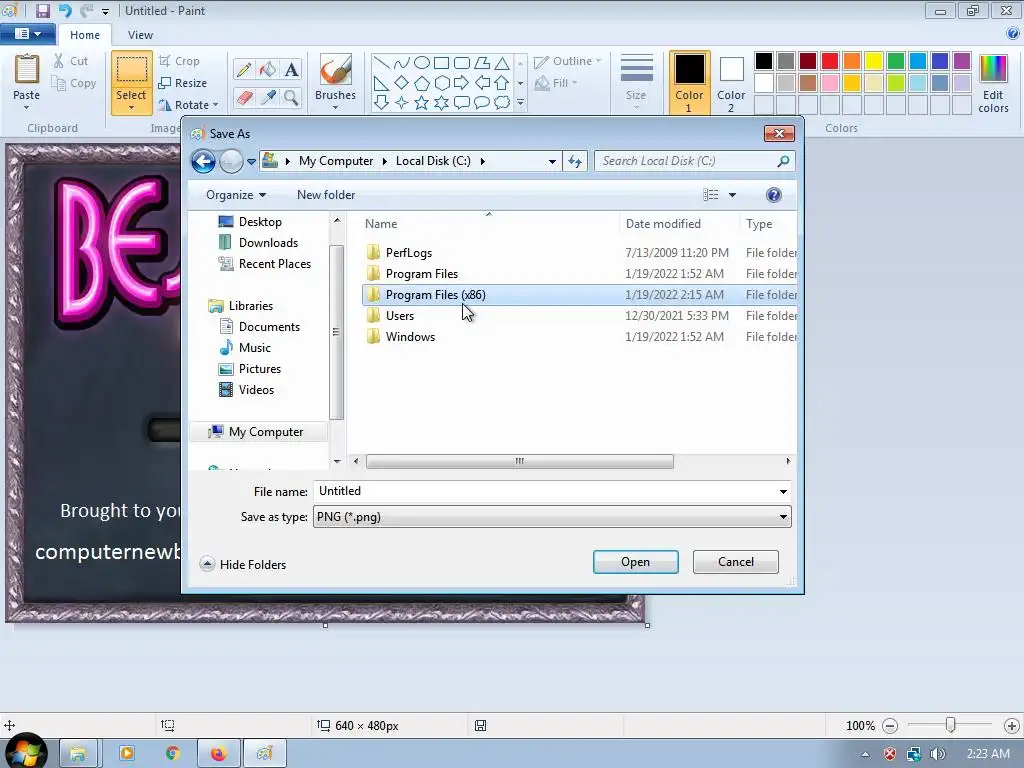The image size is (1024, 768).
Task: Click the Undo arrow in quick access toolbar
Action: click(65, 10)
